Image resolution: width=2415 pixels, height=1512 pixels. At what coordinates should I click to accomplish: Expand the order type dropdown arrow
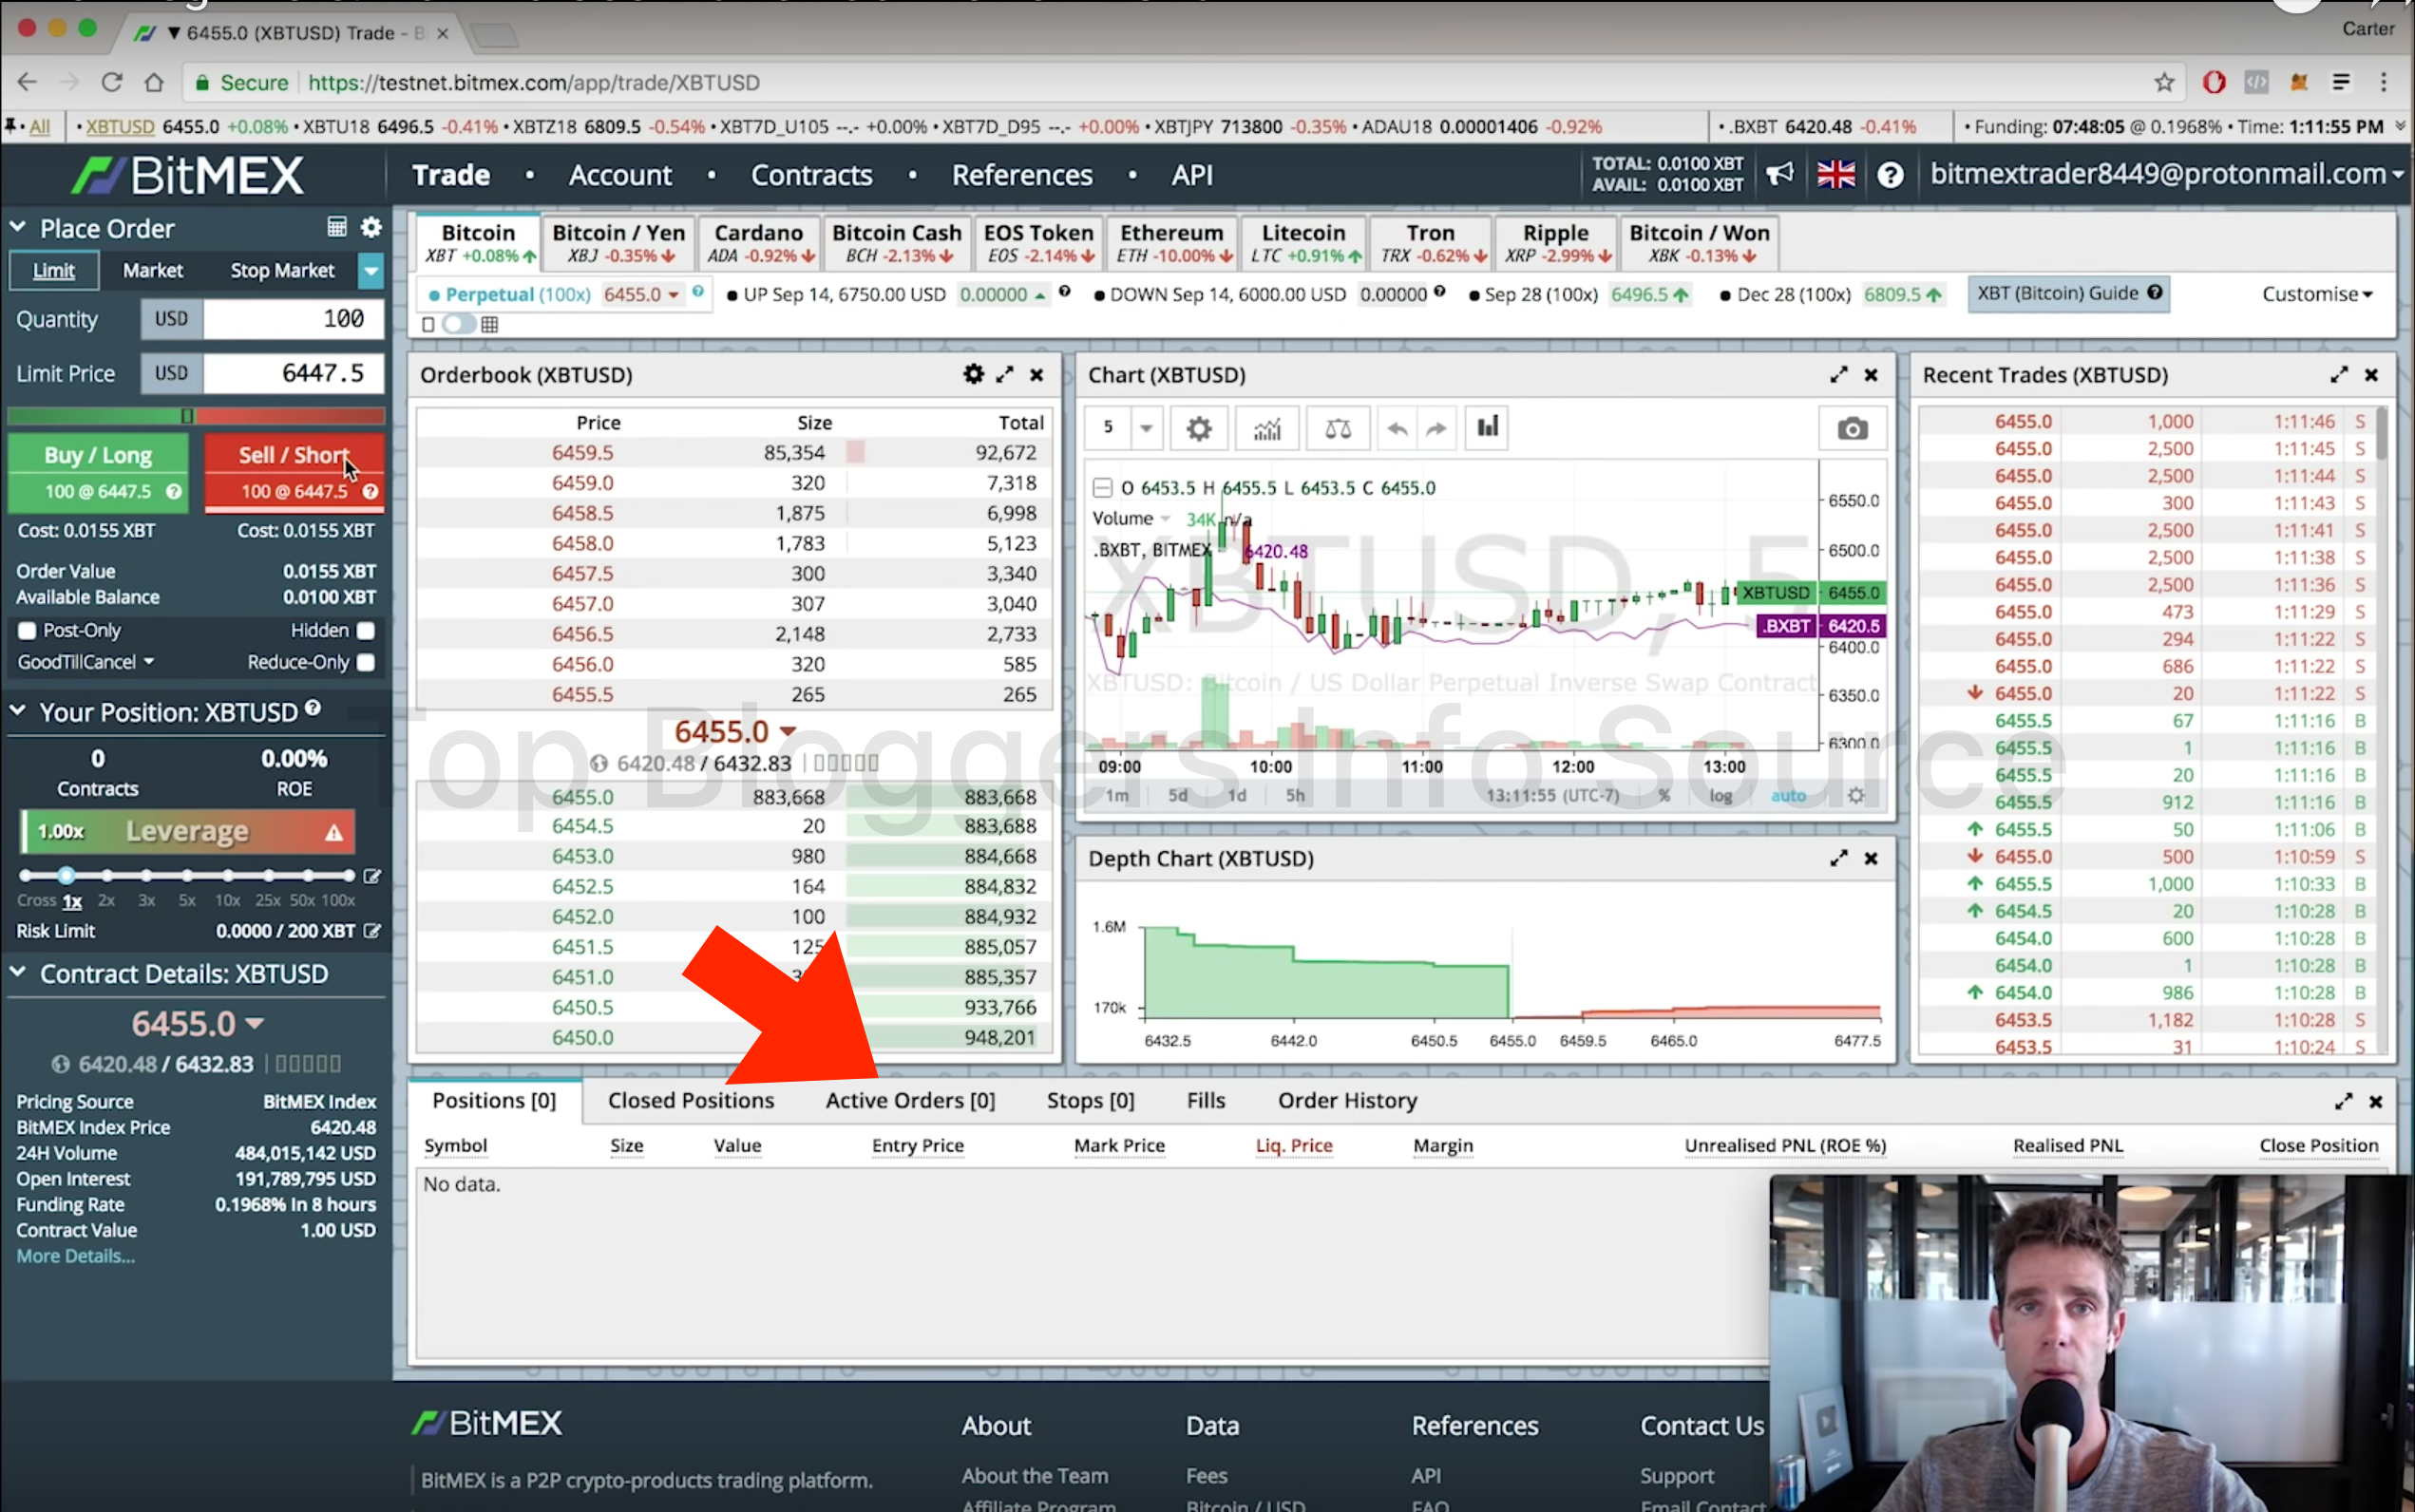(371, 270)
